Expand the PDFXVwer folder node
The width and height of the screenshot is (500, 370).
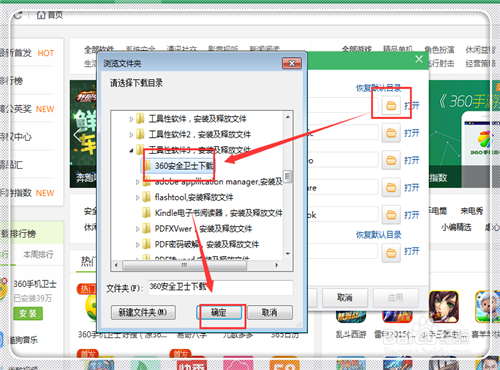[x=137, y=229]
